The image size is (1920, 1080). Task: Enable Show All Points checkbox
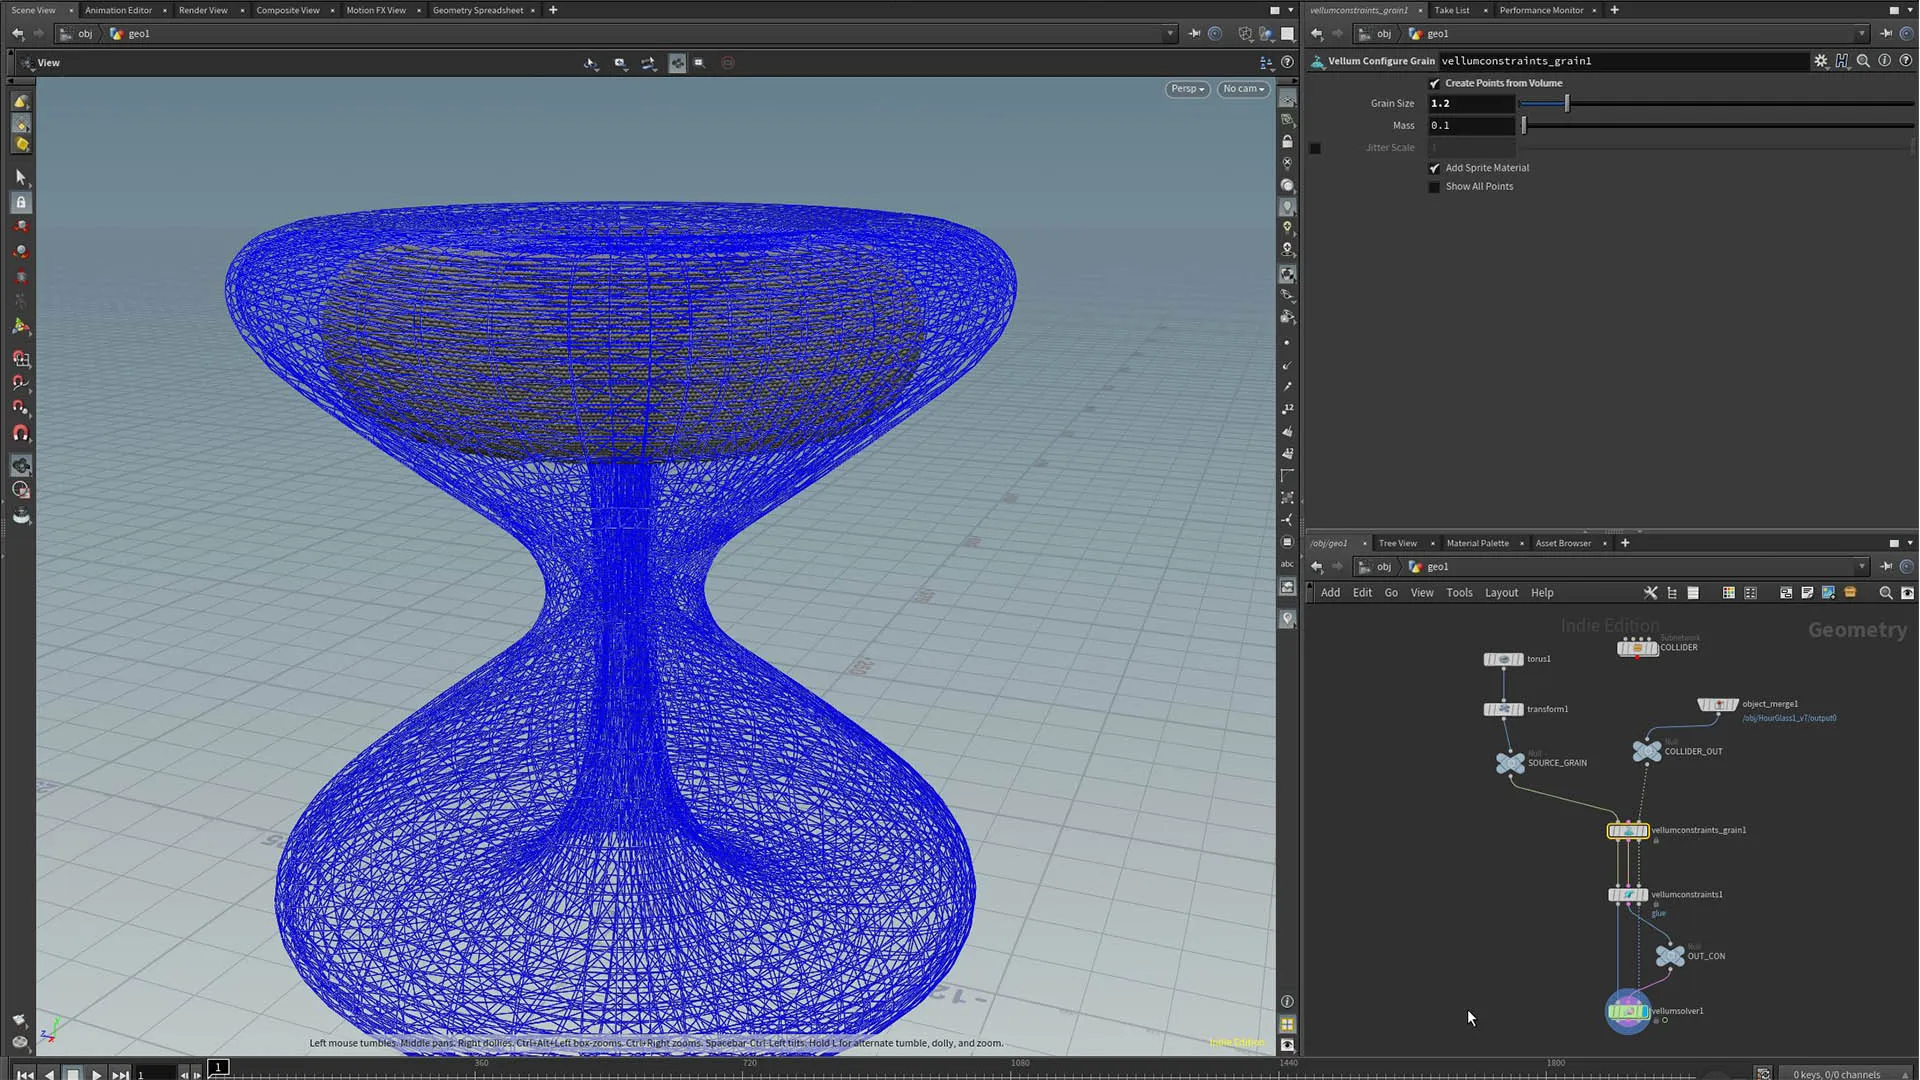pos(1435,187)
